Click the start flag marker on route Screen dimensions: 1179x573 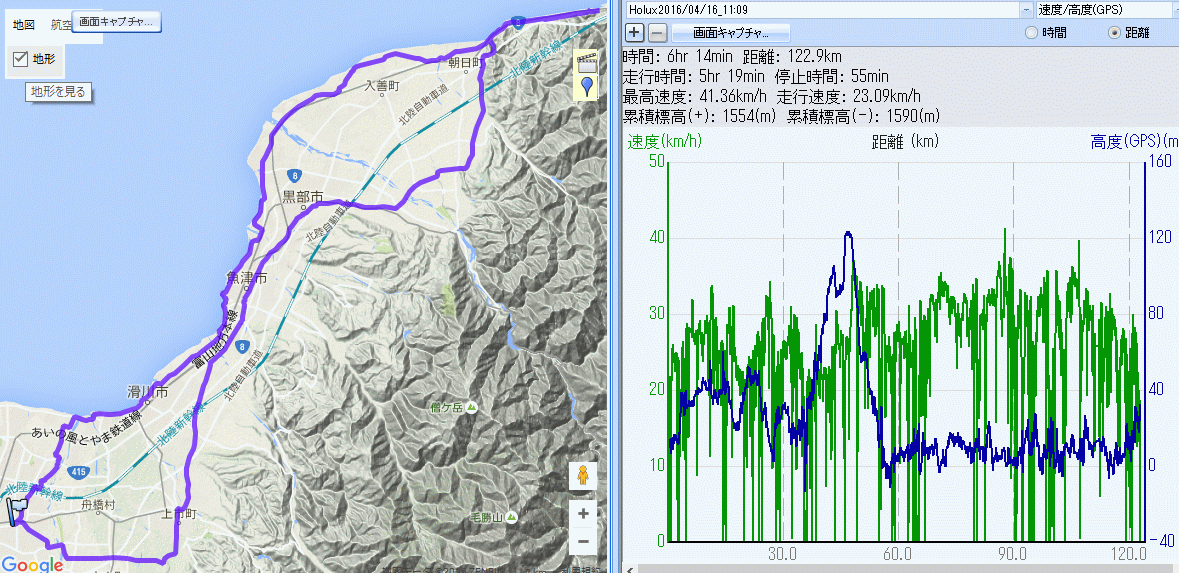(x=16, y=510)
